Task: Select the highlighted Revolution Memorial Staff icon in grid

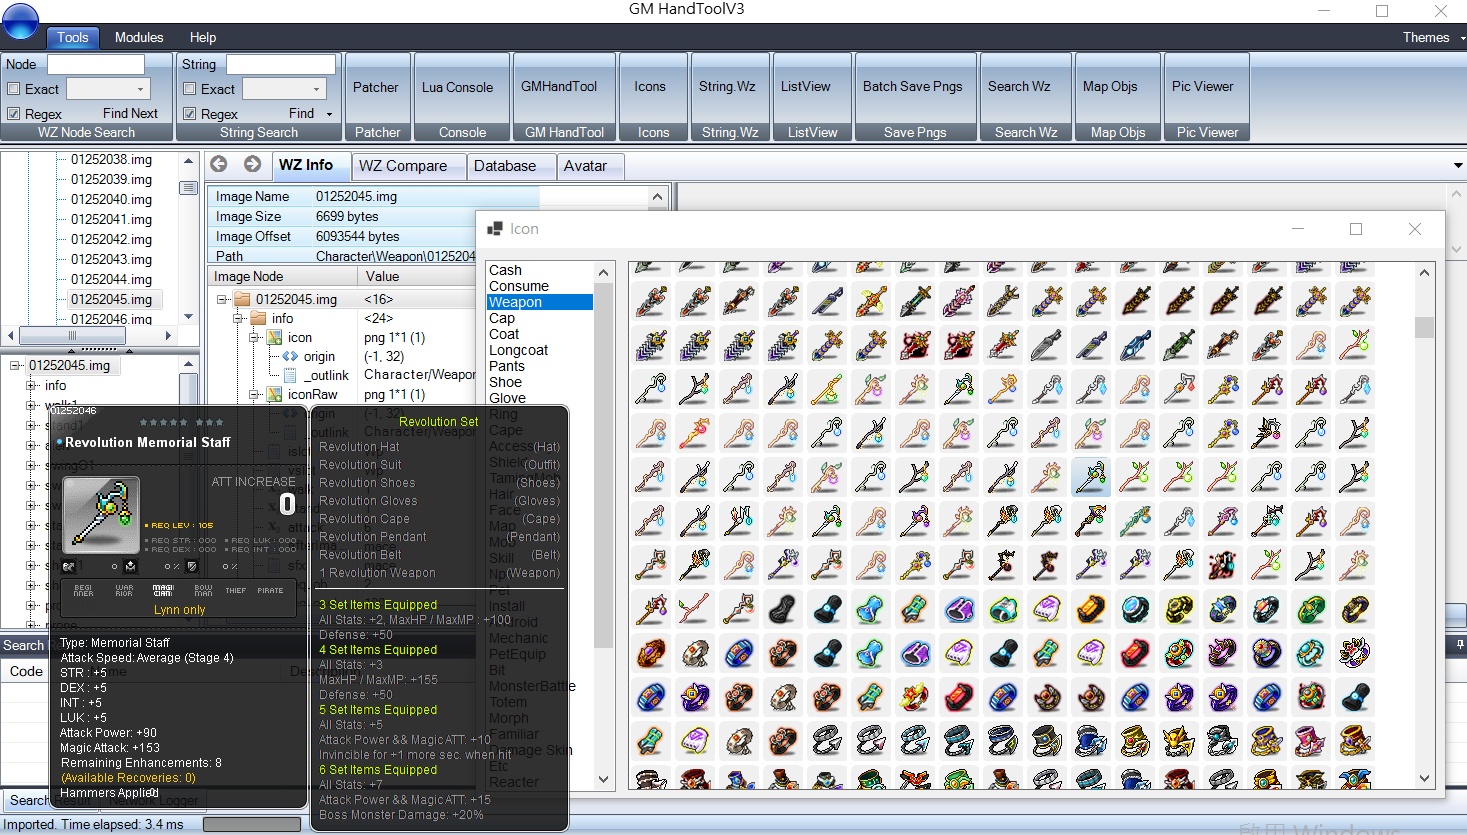Action: [x=1090, y=476]
